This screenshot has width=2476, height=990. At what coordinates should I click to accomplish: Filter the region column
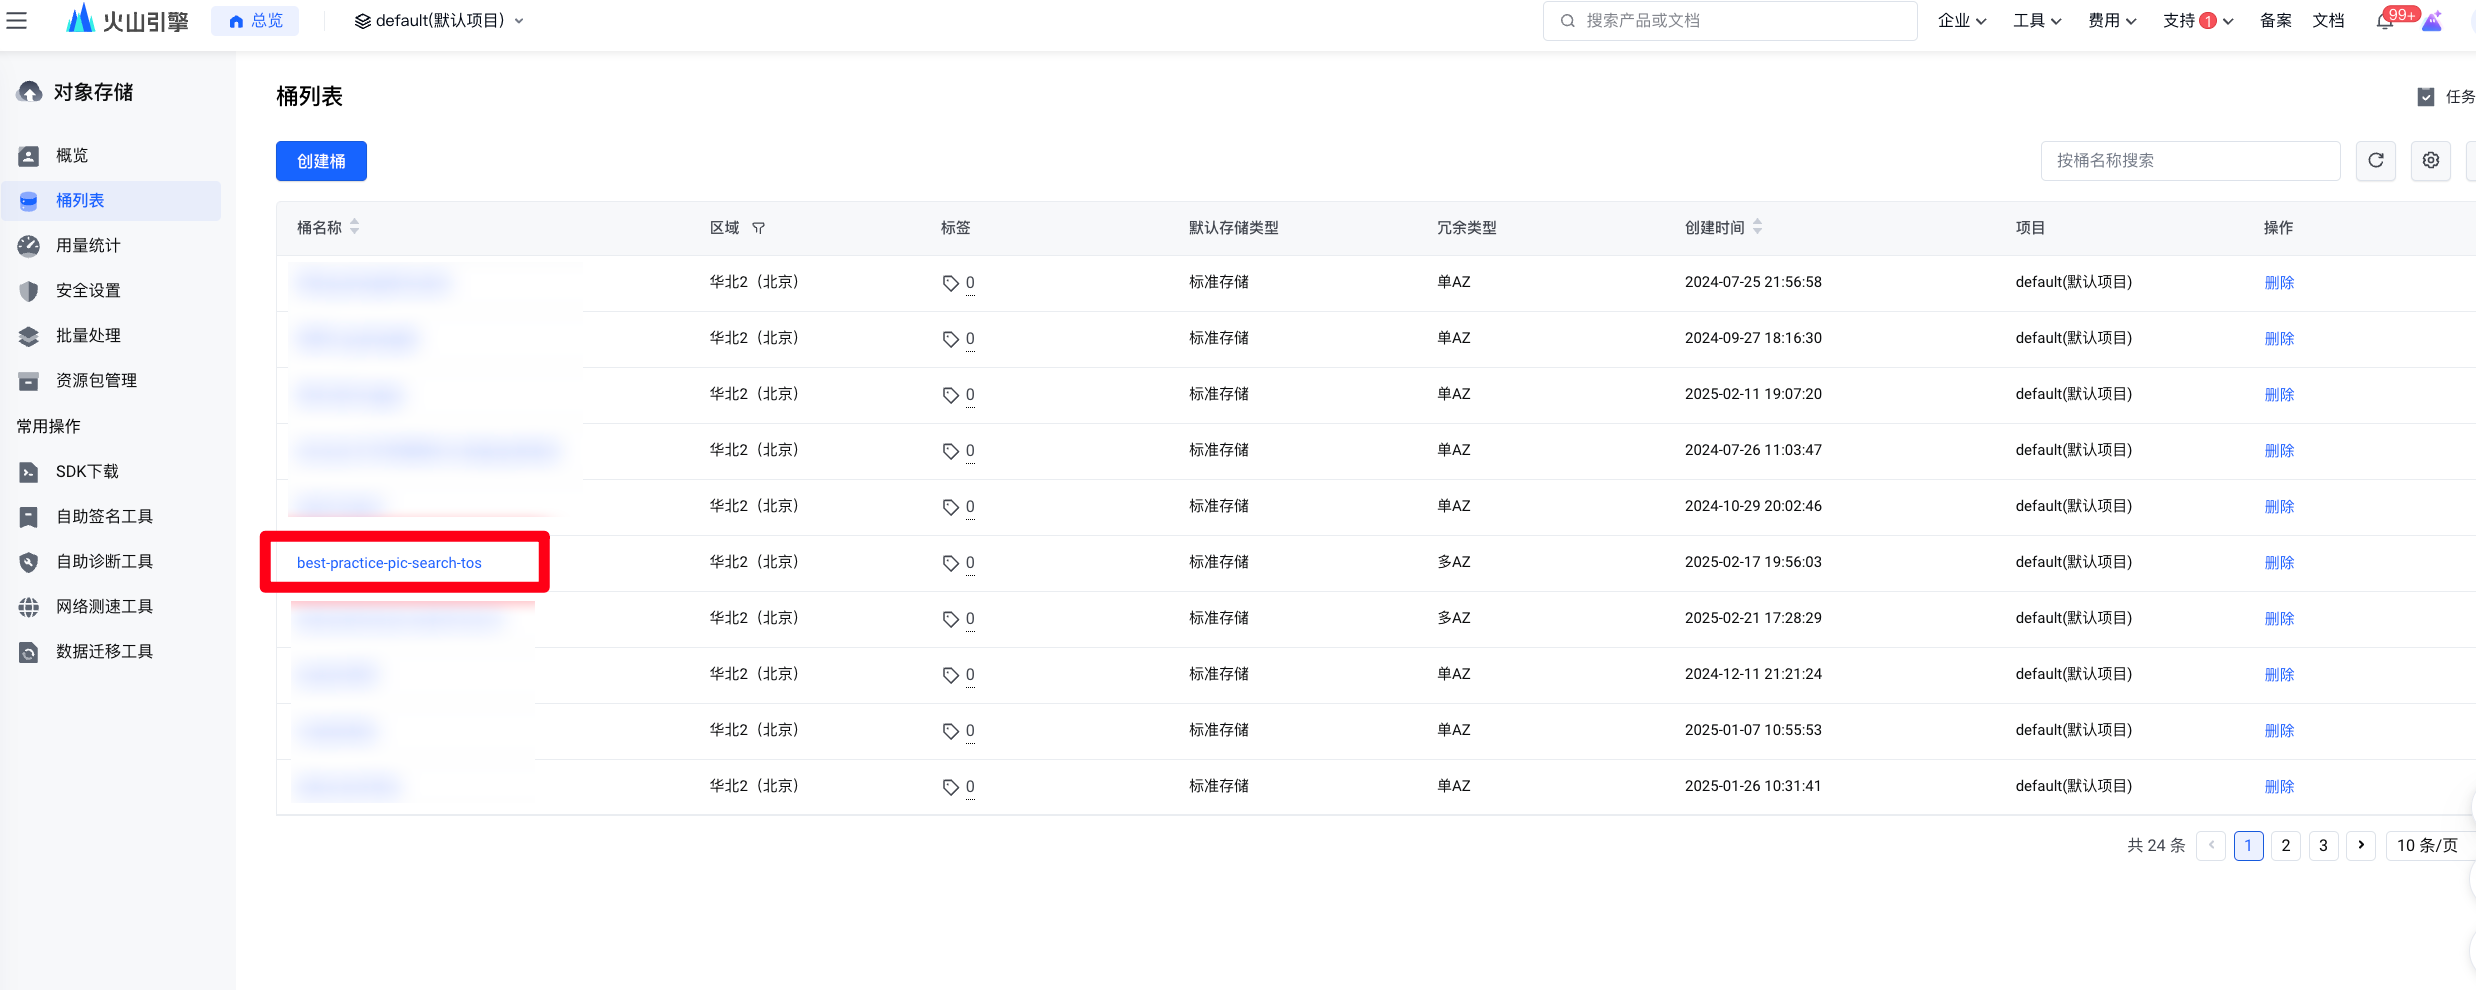758,228
